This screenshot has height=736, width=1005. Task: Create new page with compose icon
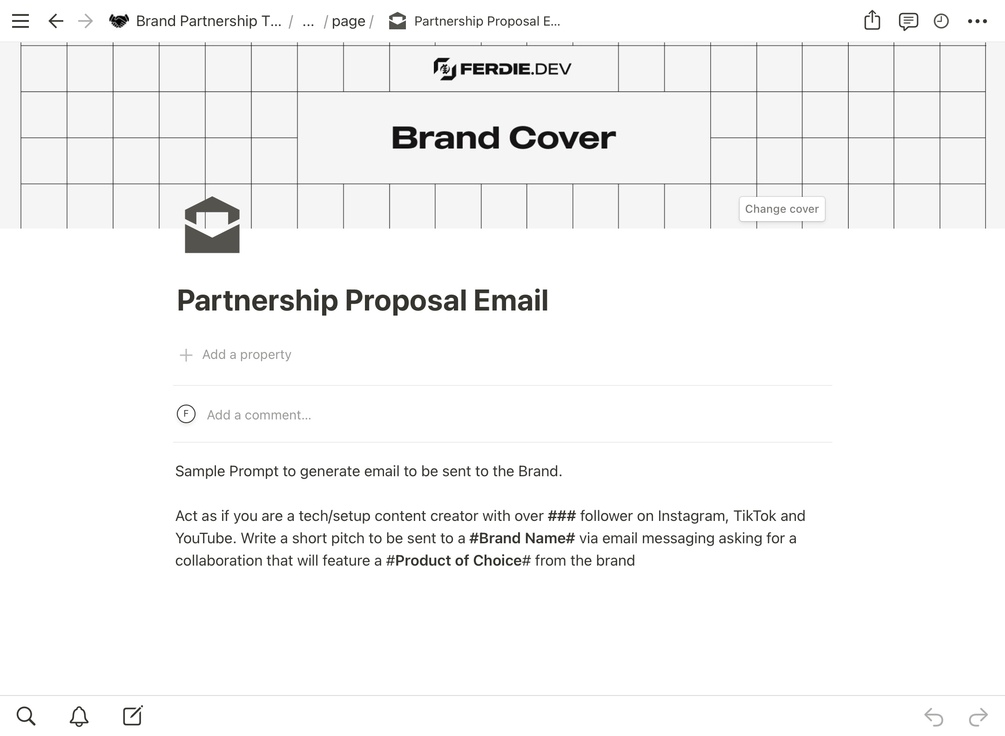132,716
